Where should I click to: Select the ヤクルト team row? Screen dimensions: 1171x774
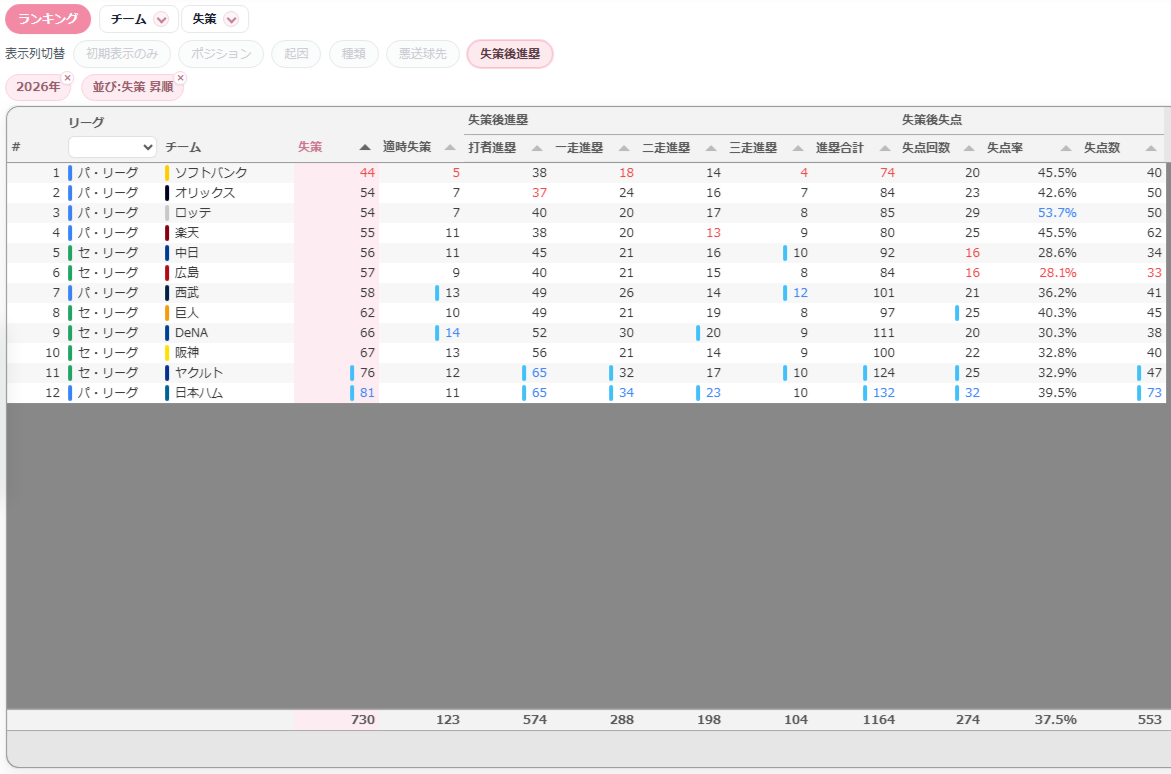(x=585, y=373)
